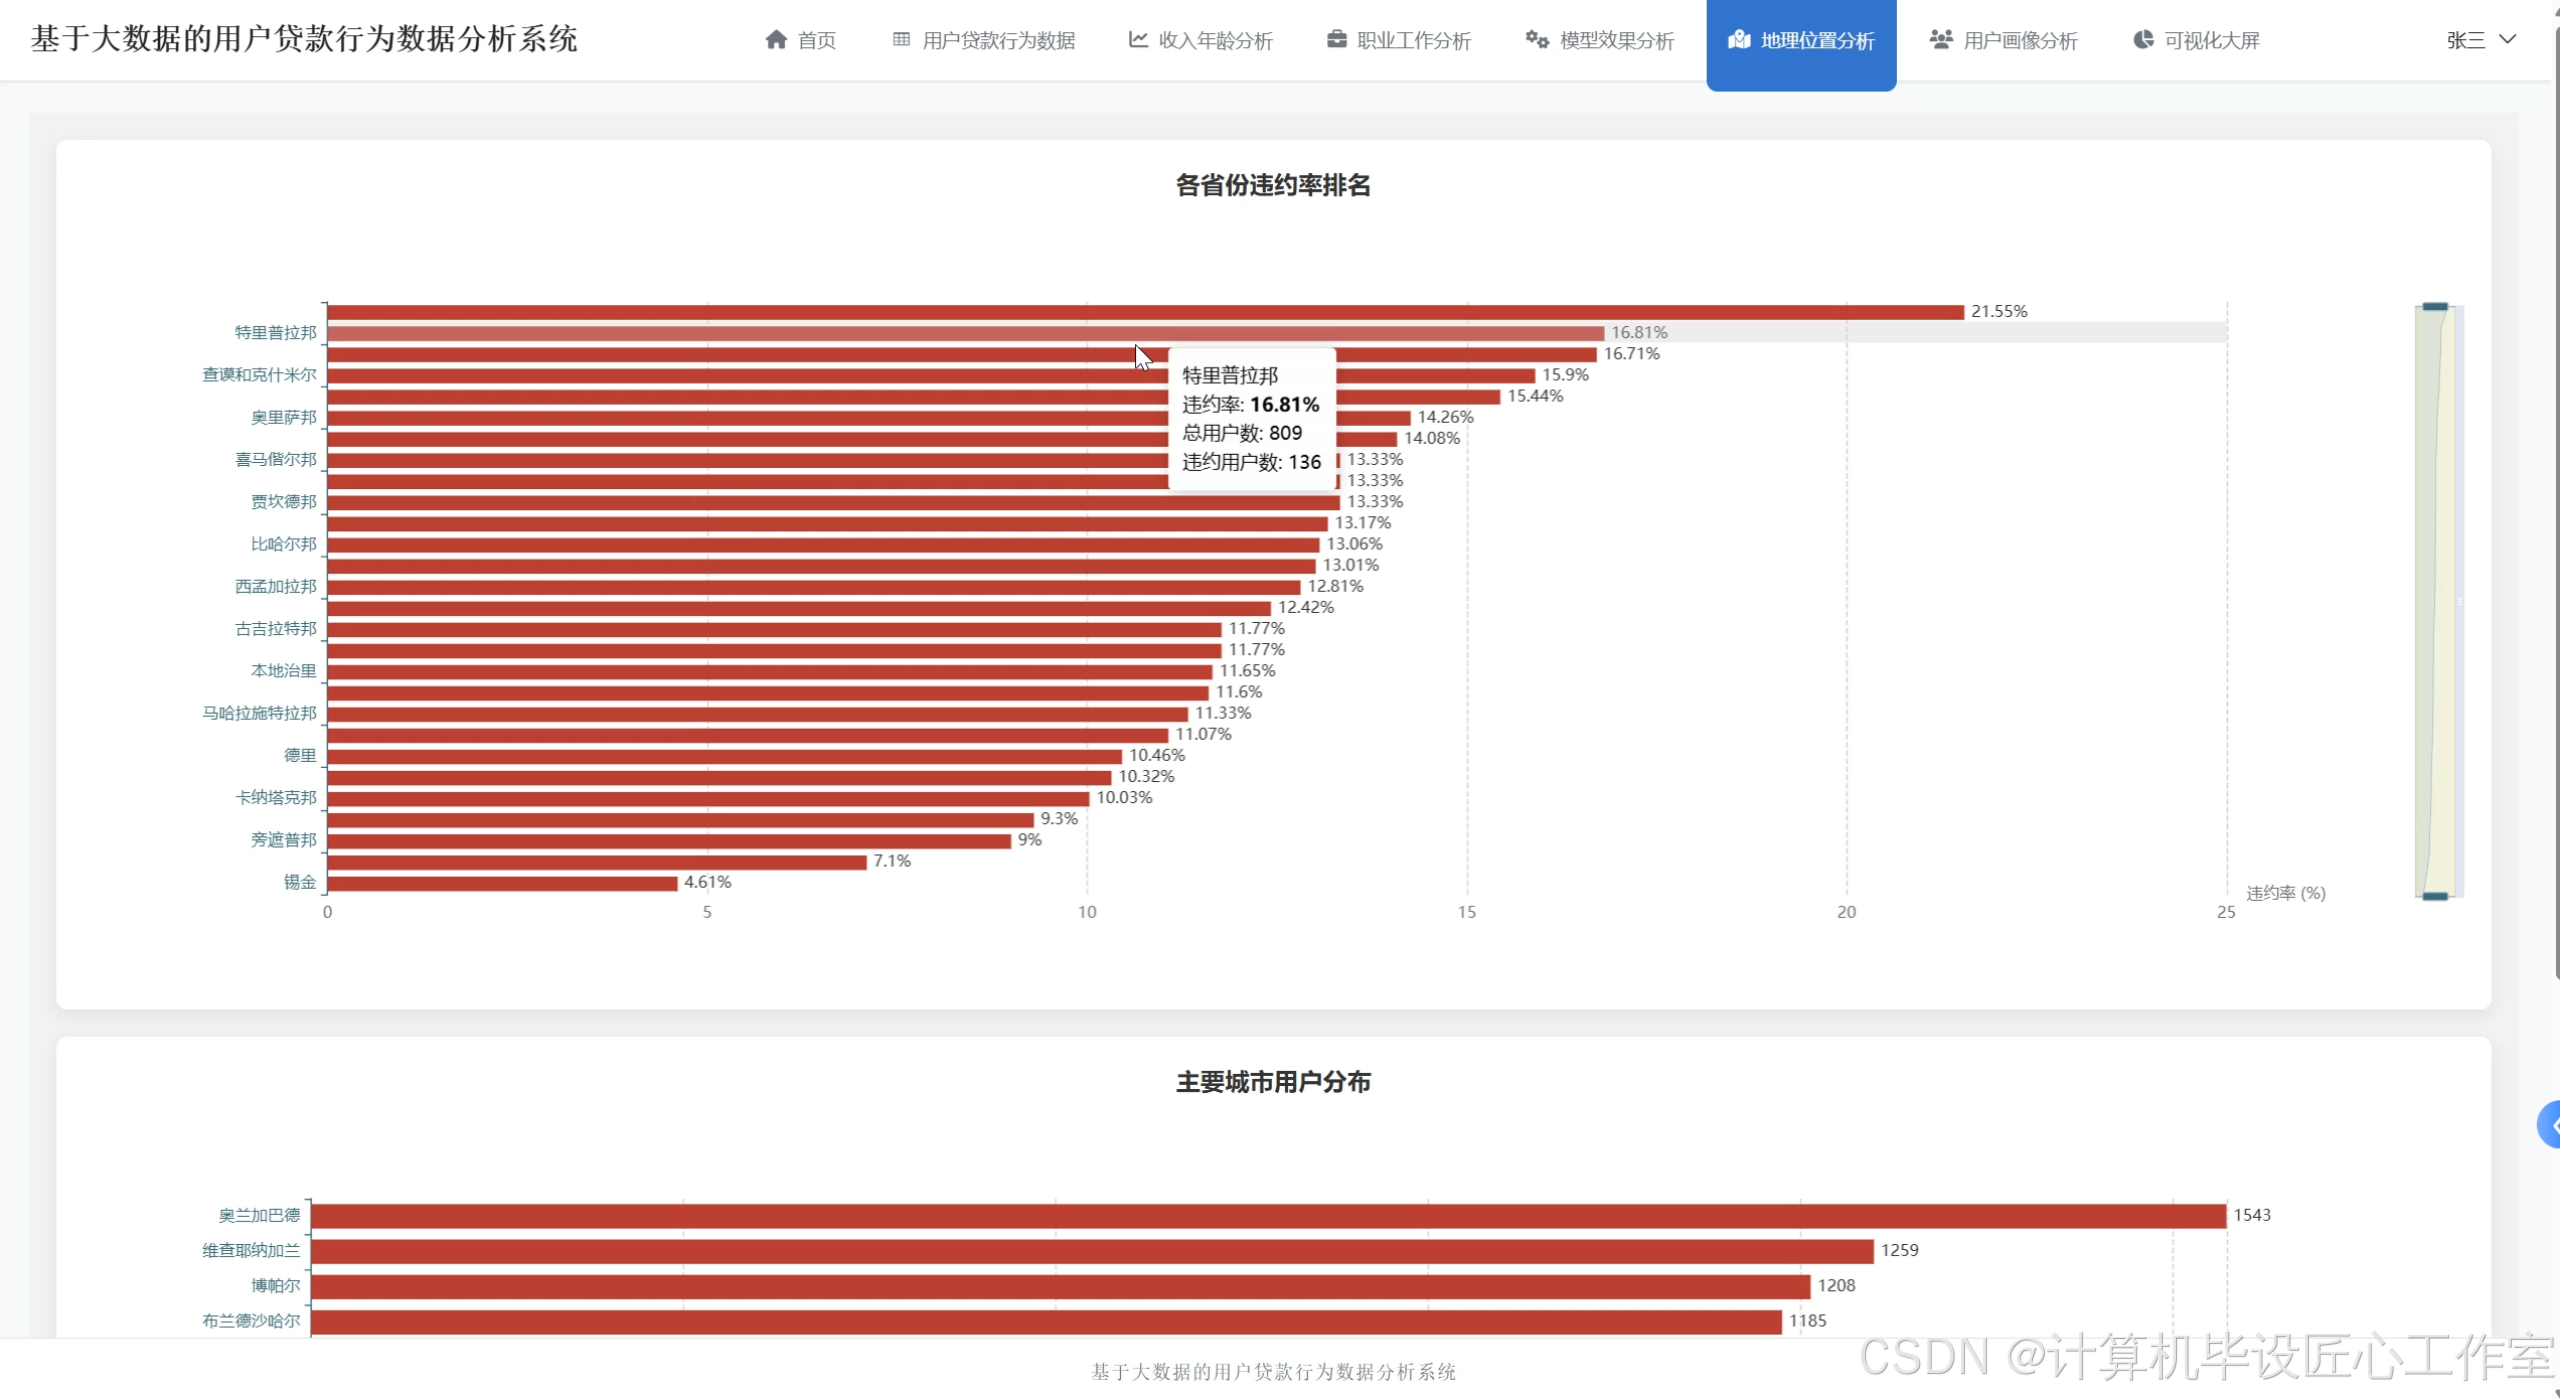
Task: Click the gears icon for 模型效果分析
Action: (x=1537, y=39)
